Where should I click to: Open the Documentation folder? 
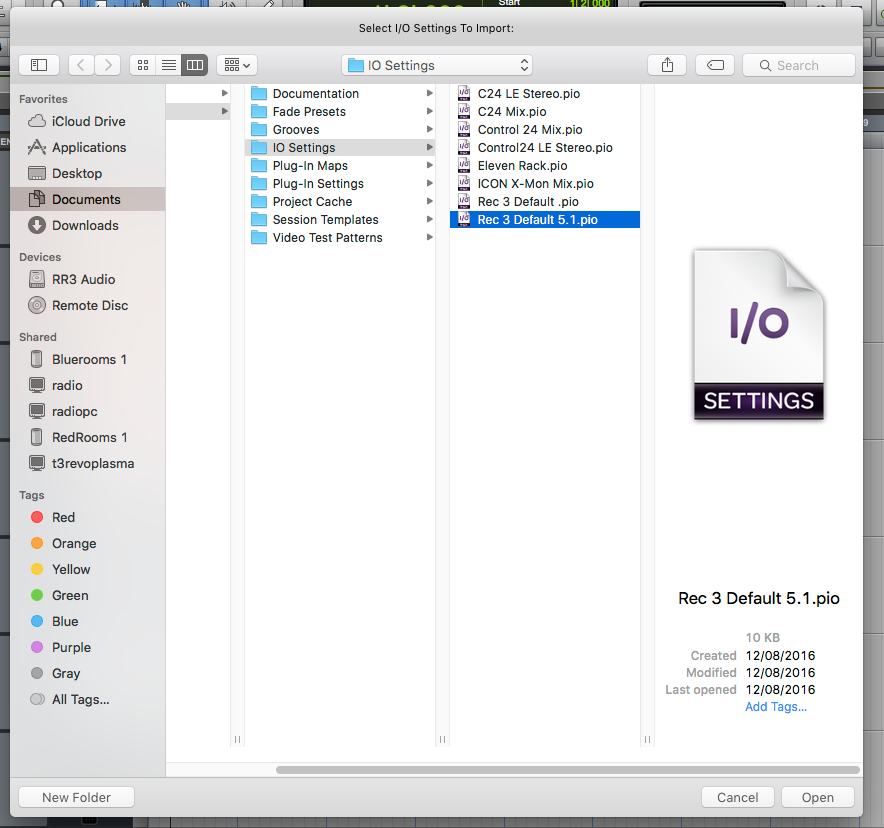pos(340,93)
